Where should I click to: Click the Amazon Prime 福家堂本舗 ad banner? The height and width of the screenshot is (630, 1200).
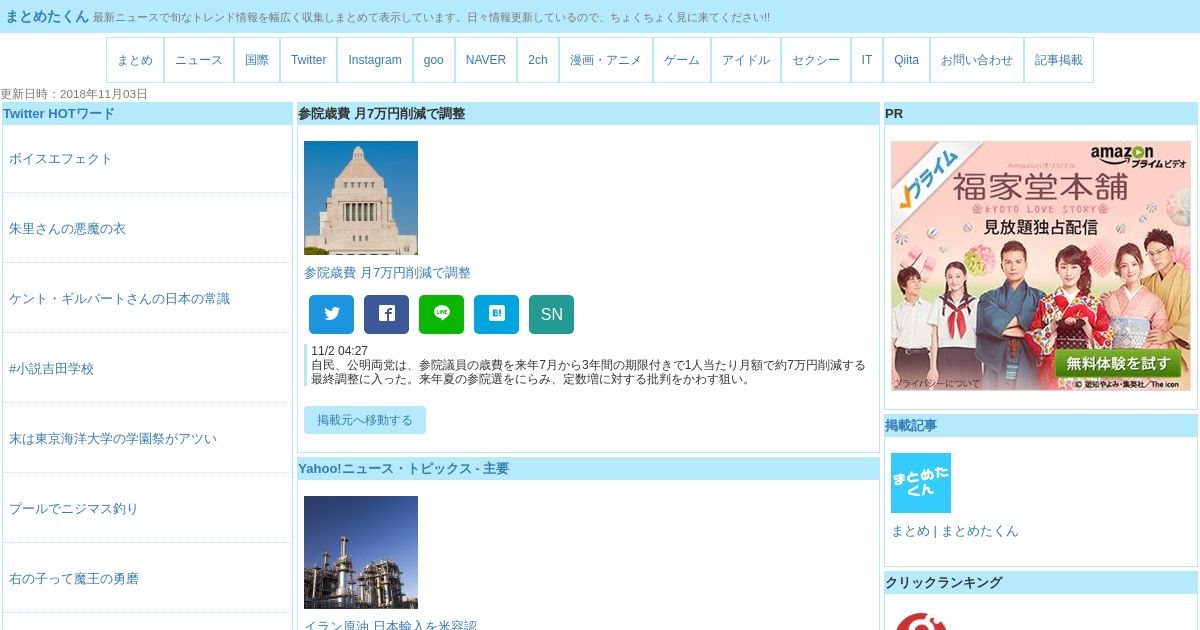[x=1041, y=266]
